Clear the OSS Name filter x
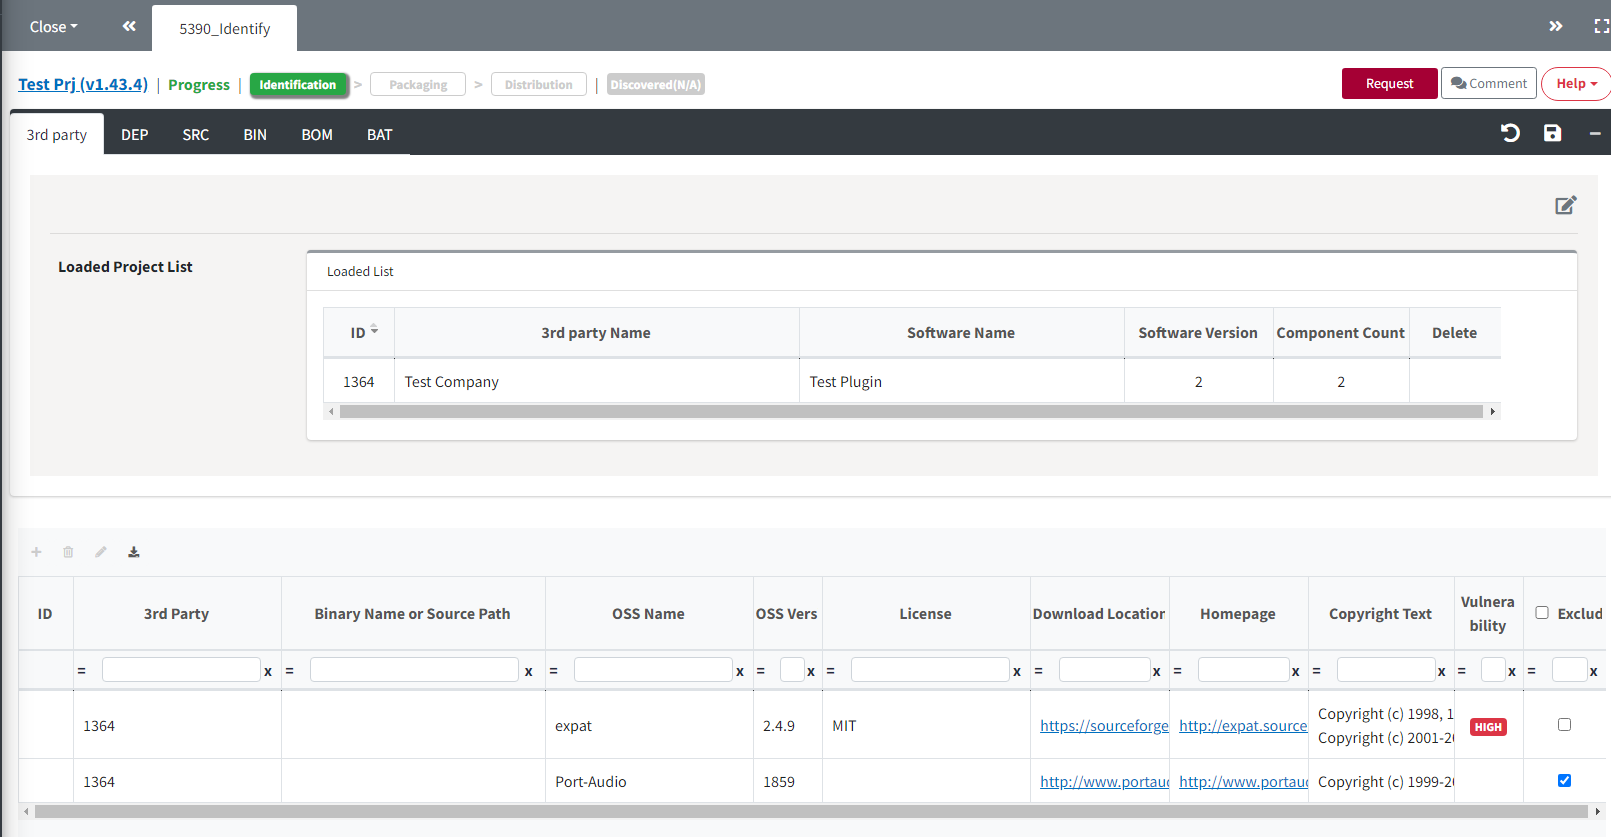This screenshot has height=837, width=1611. (740, 671)
